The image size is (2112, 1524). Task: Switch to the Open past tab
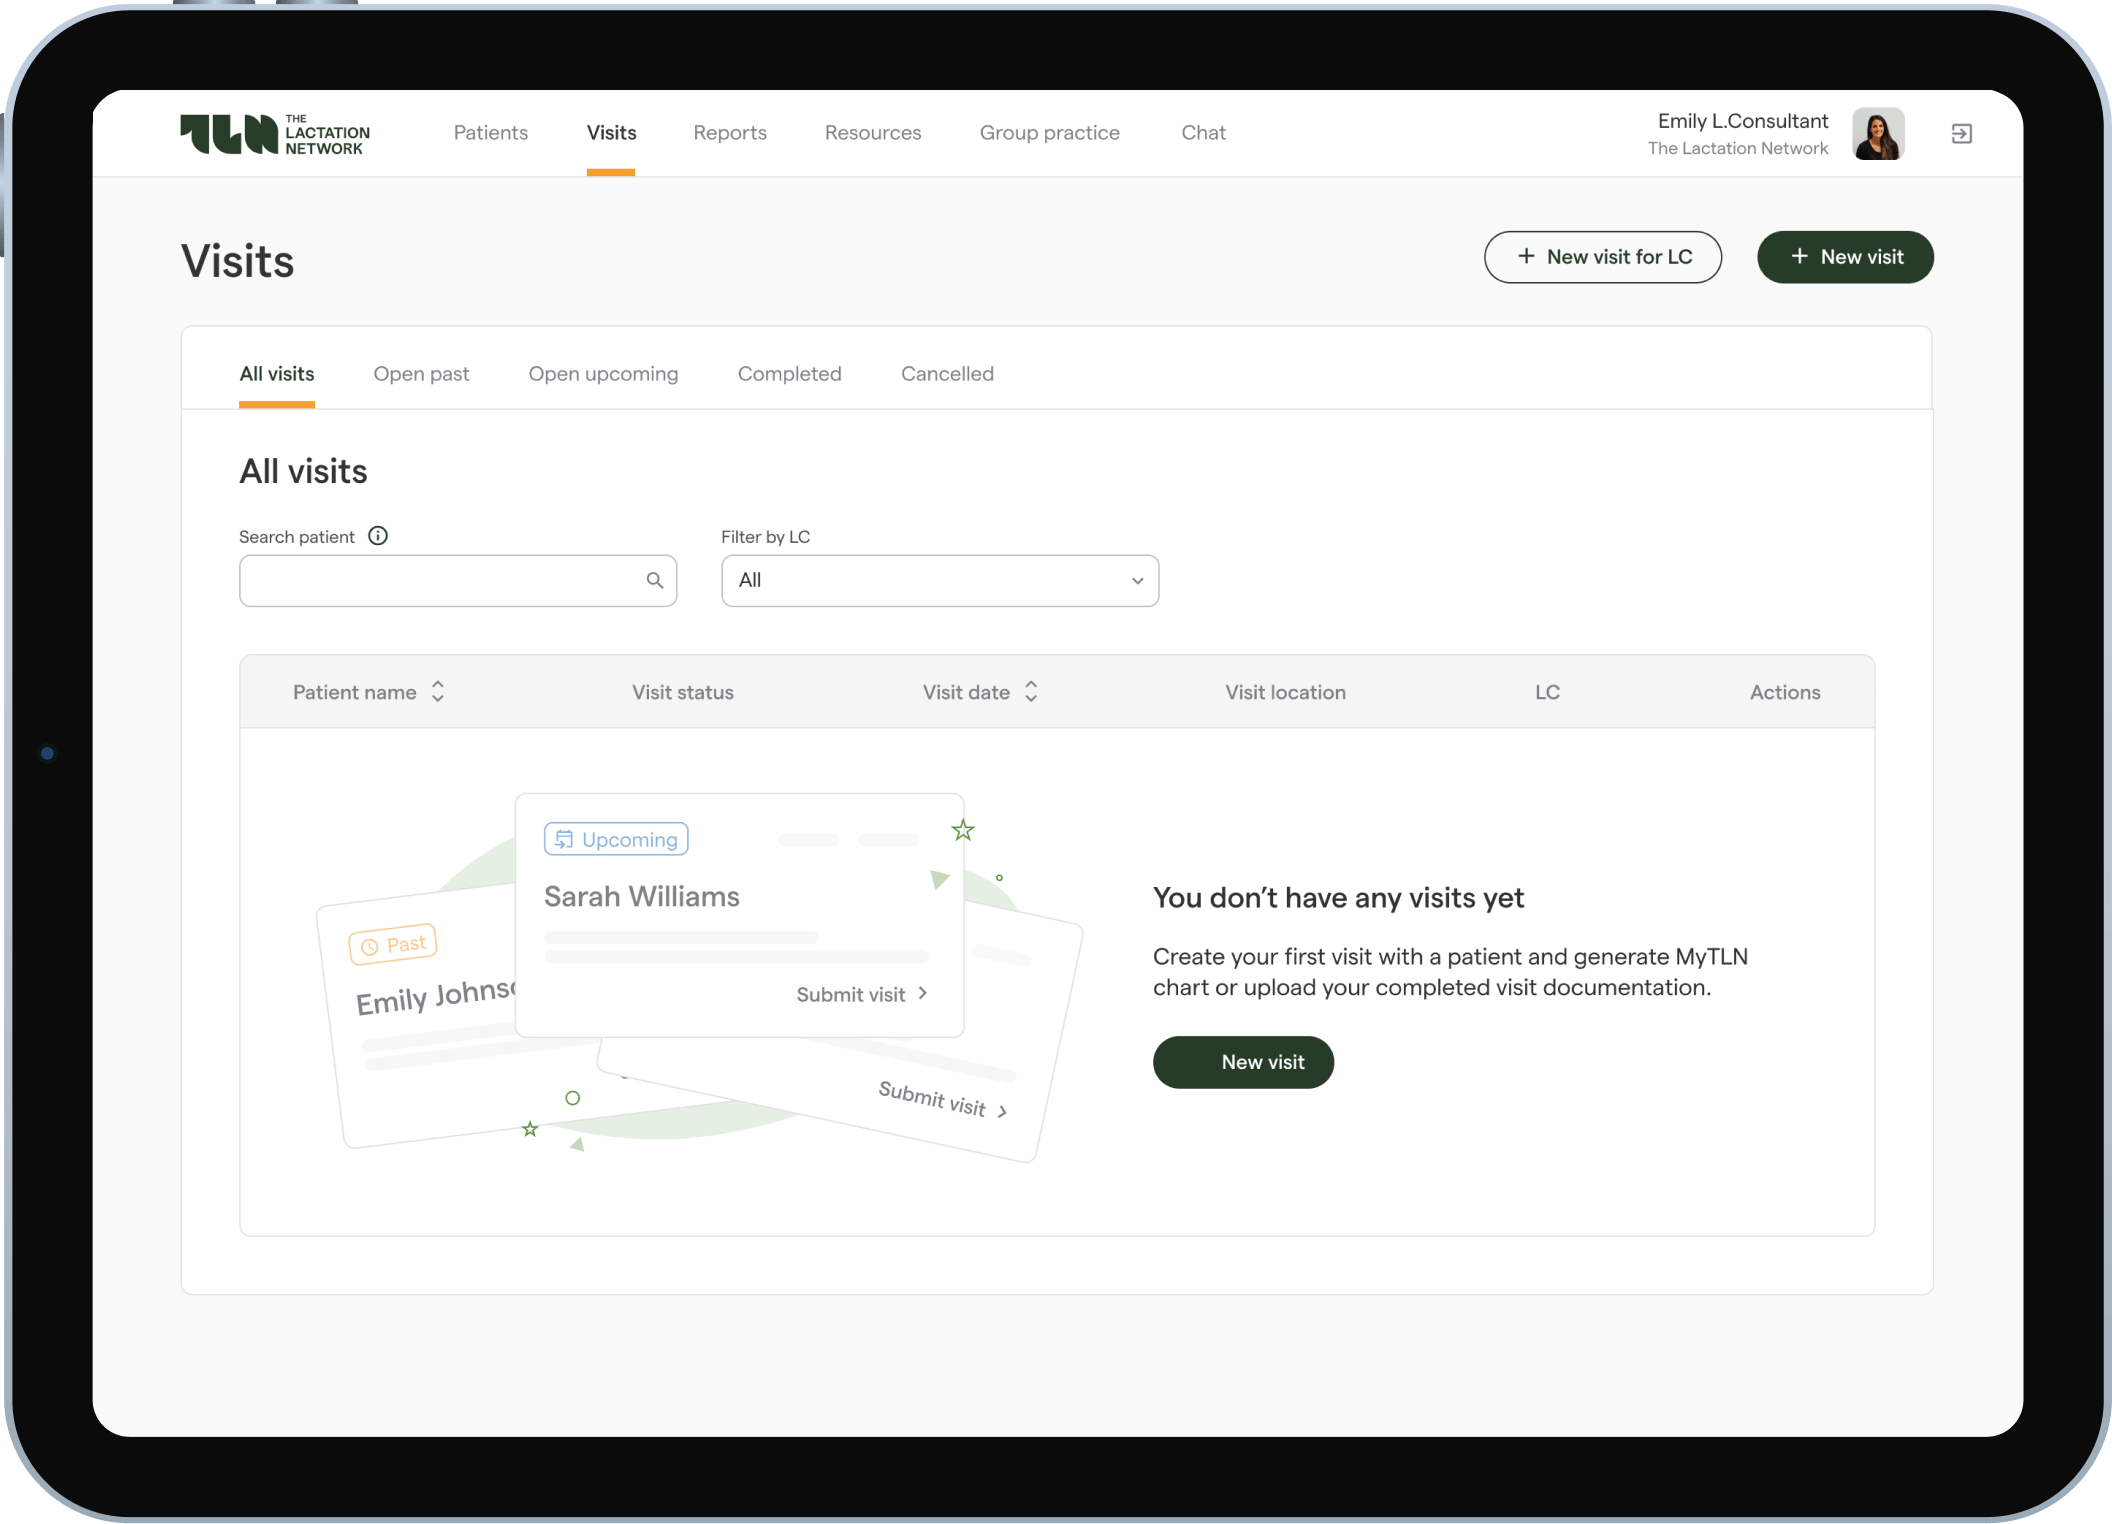point(421,374)
